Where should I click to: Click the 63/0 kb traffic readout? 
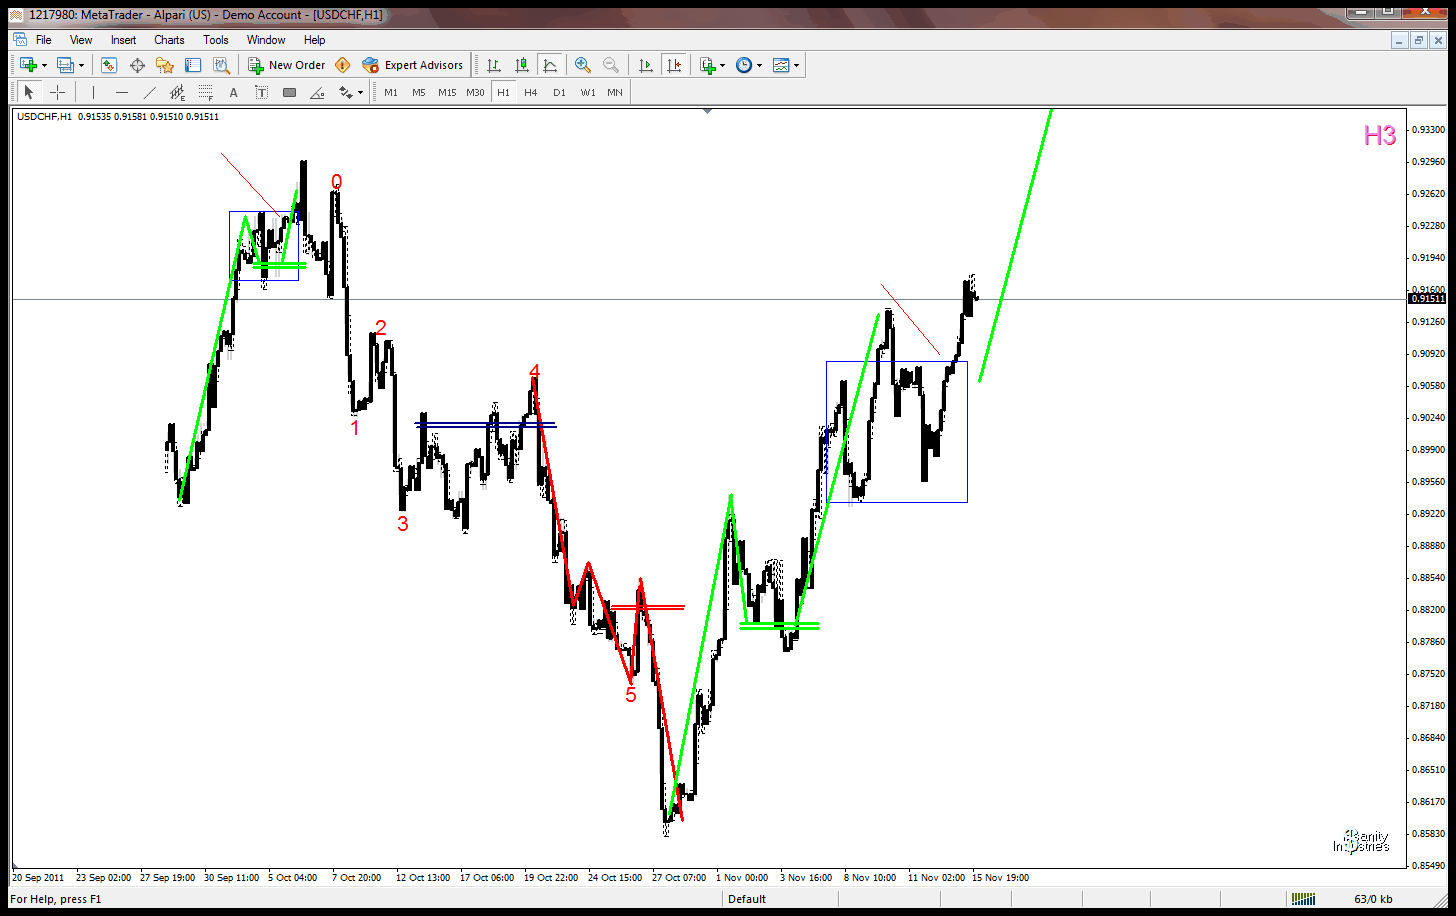1373,899
